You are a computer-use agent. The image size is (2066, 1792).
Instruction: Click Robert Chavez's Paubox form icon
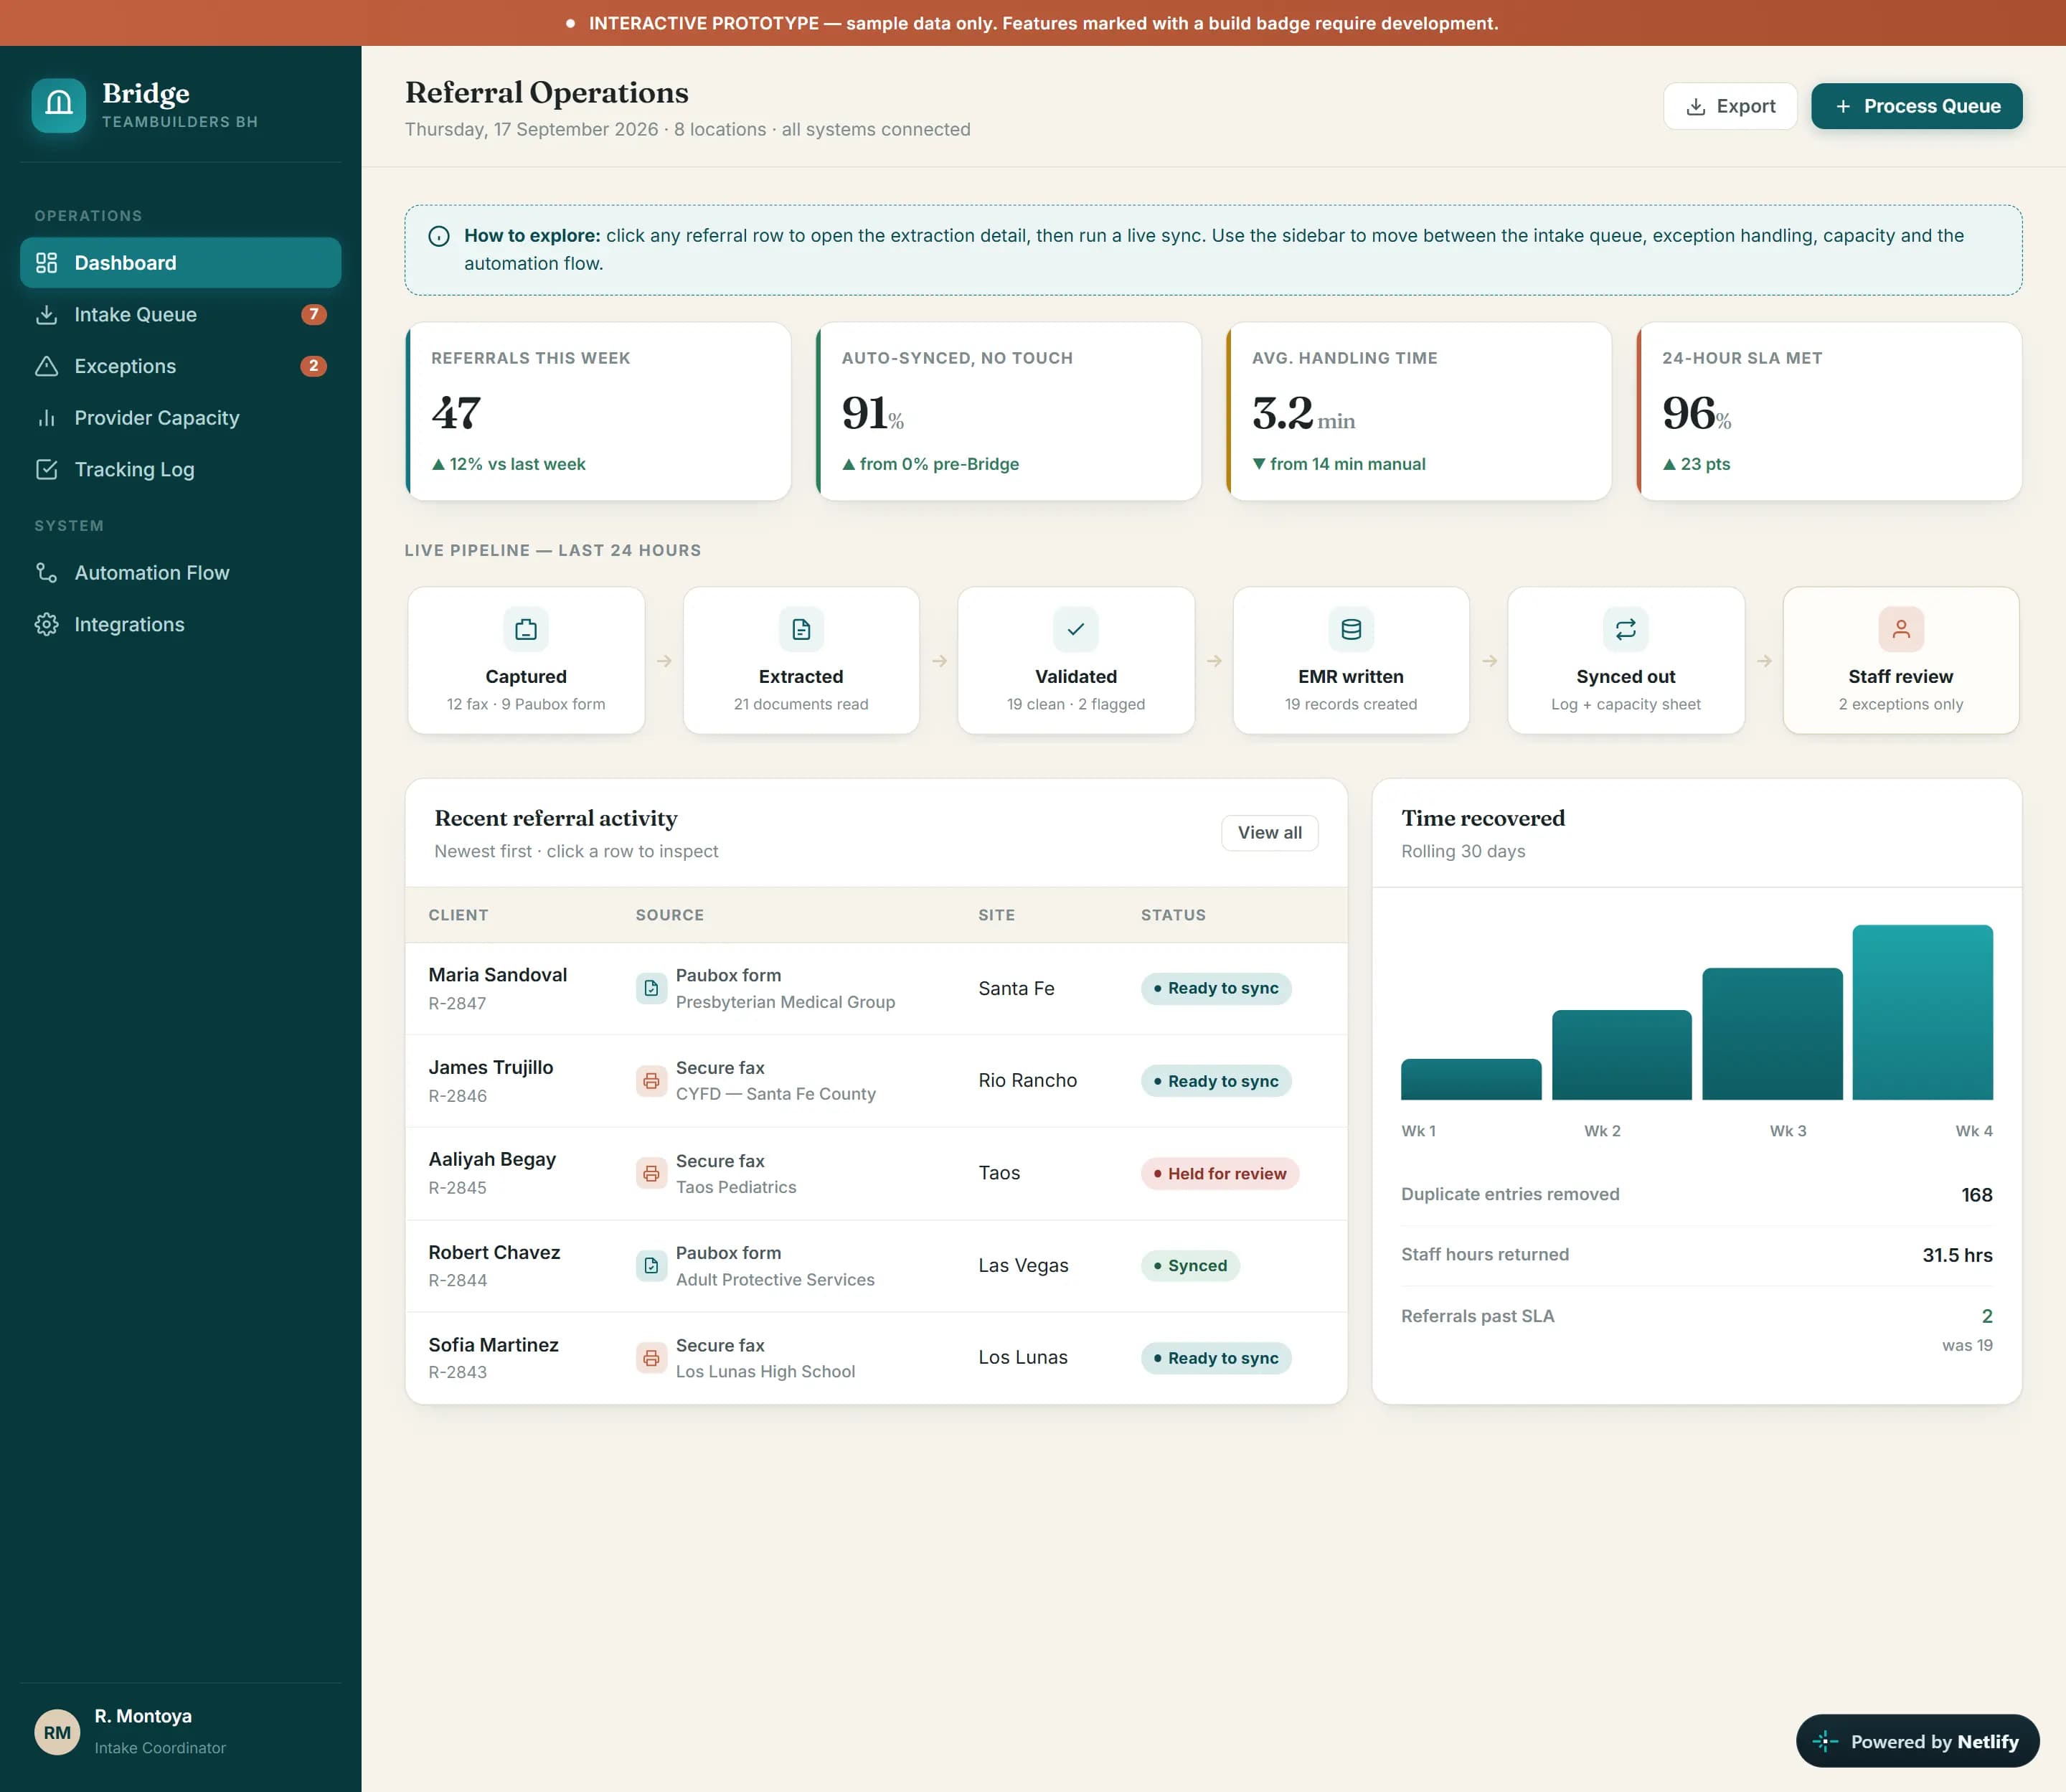tap(651, 1266)
